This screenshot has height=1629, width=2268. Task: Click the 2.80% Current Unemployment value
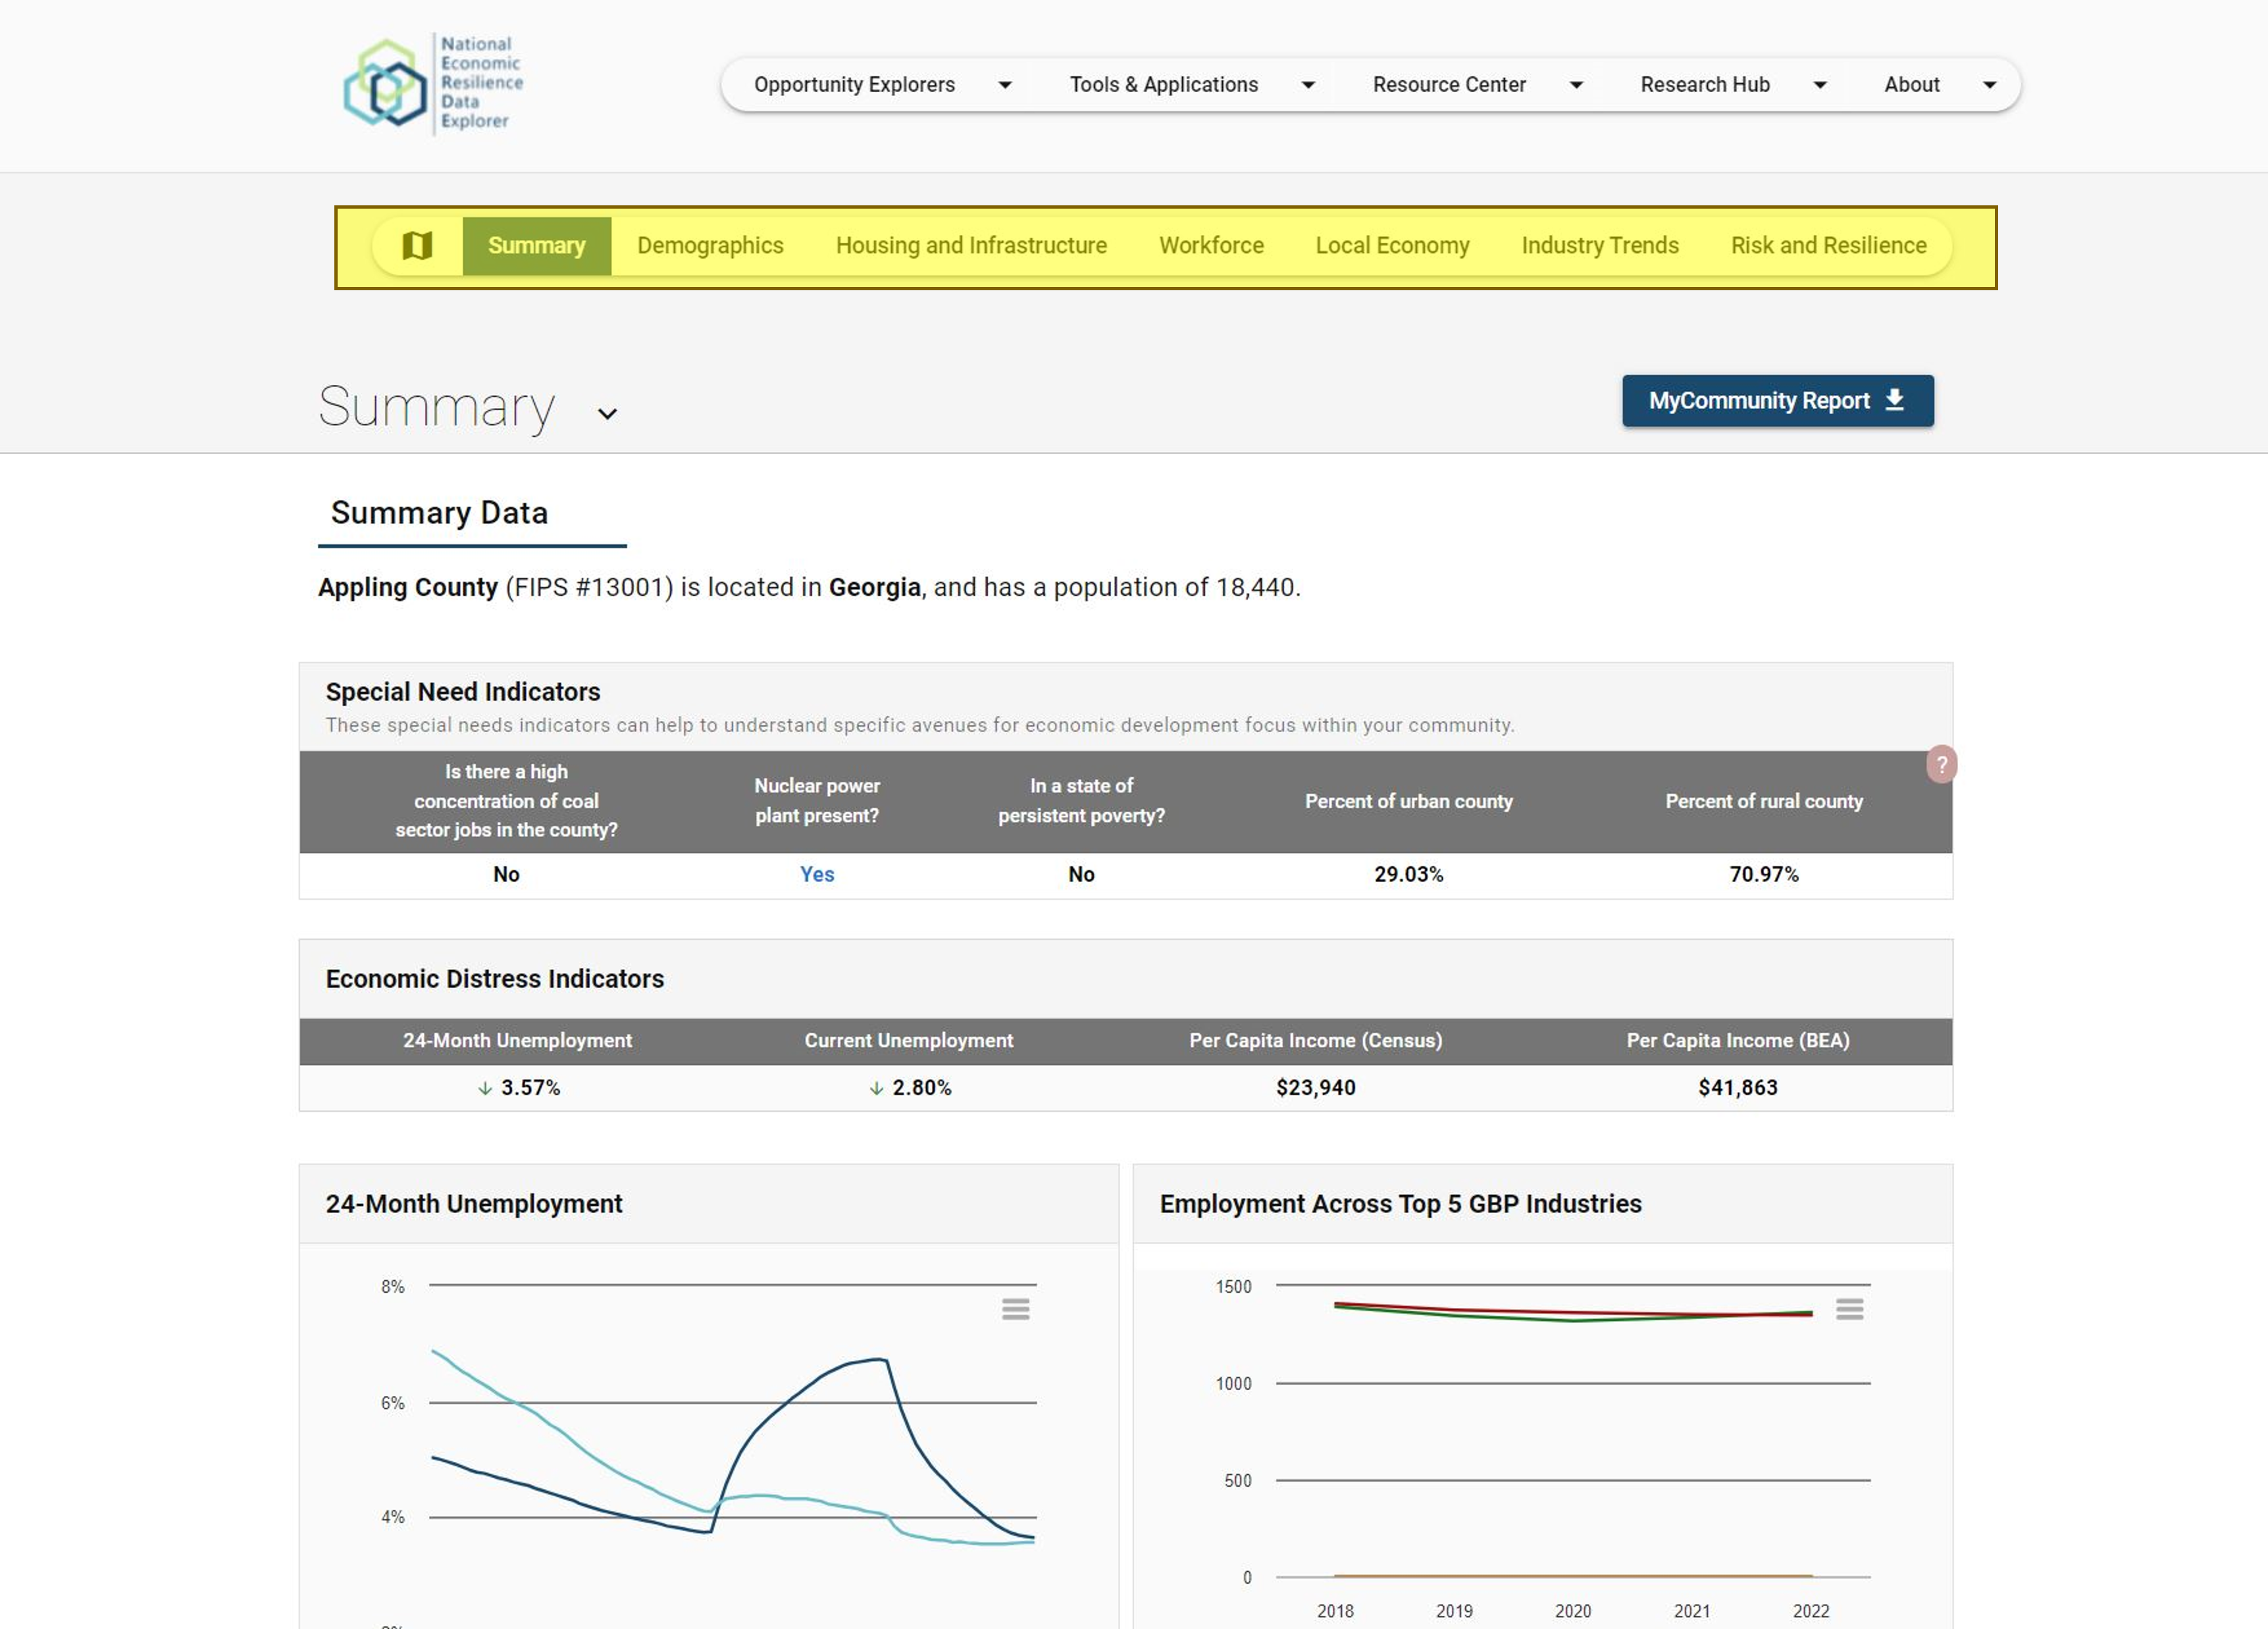tap(921, 1088)
